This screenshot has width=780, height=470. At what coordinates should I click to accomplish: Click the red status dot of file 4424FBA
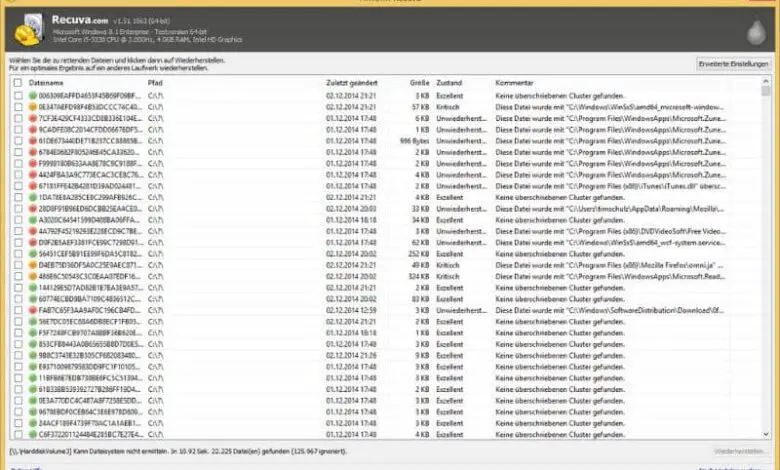[33, 175]
